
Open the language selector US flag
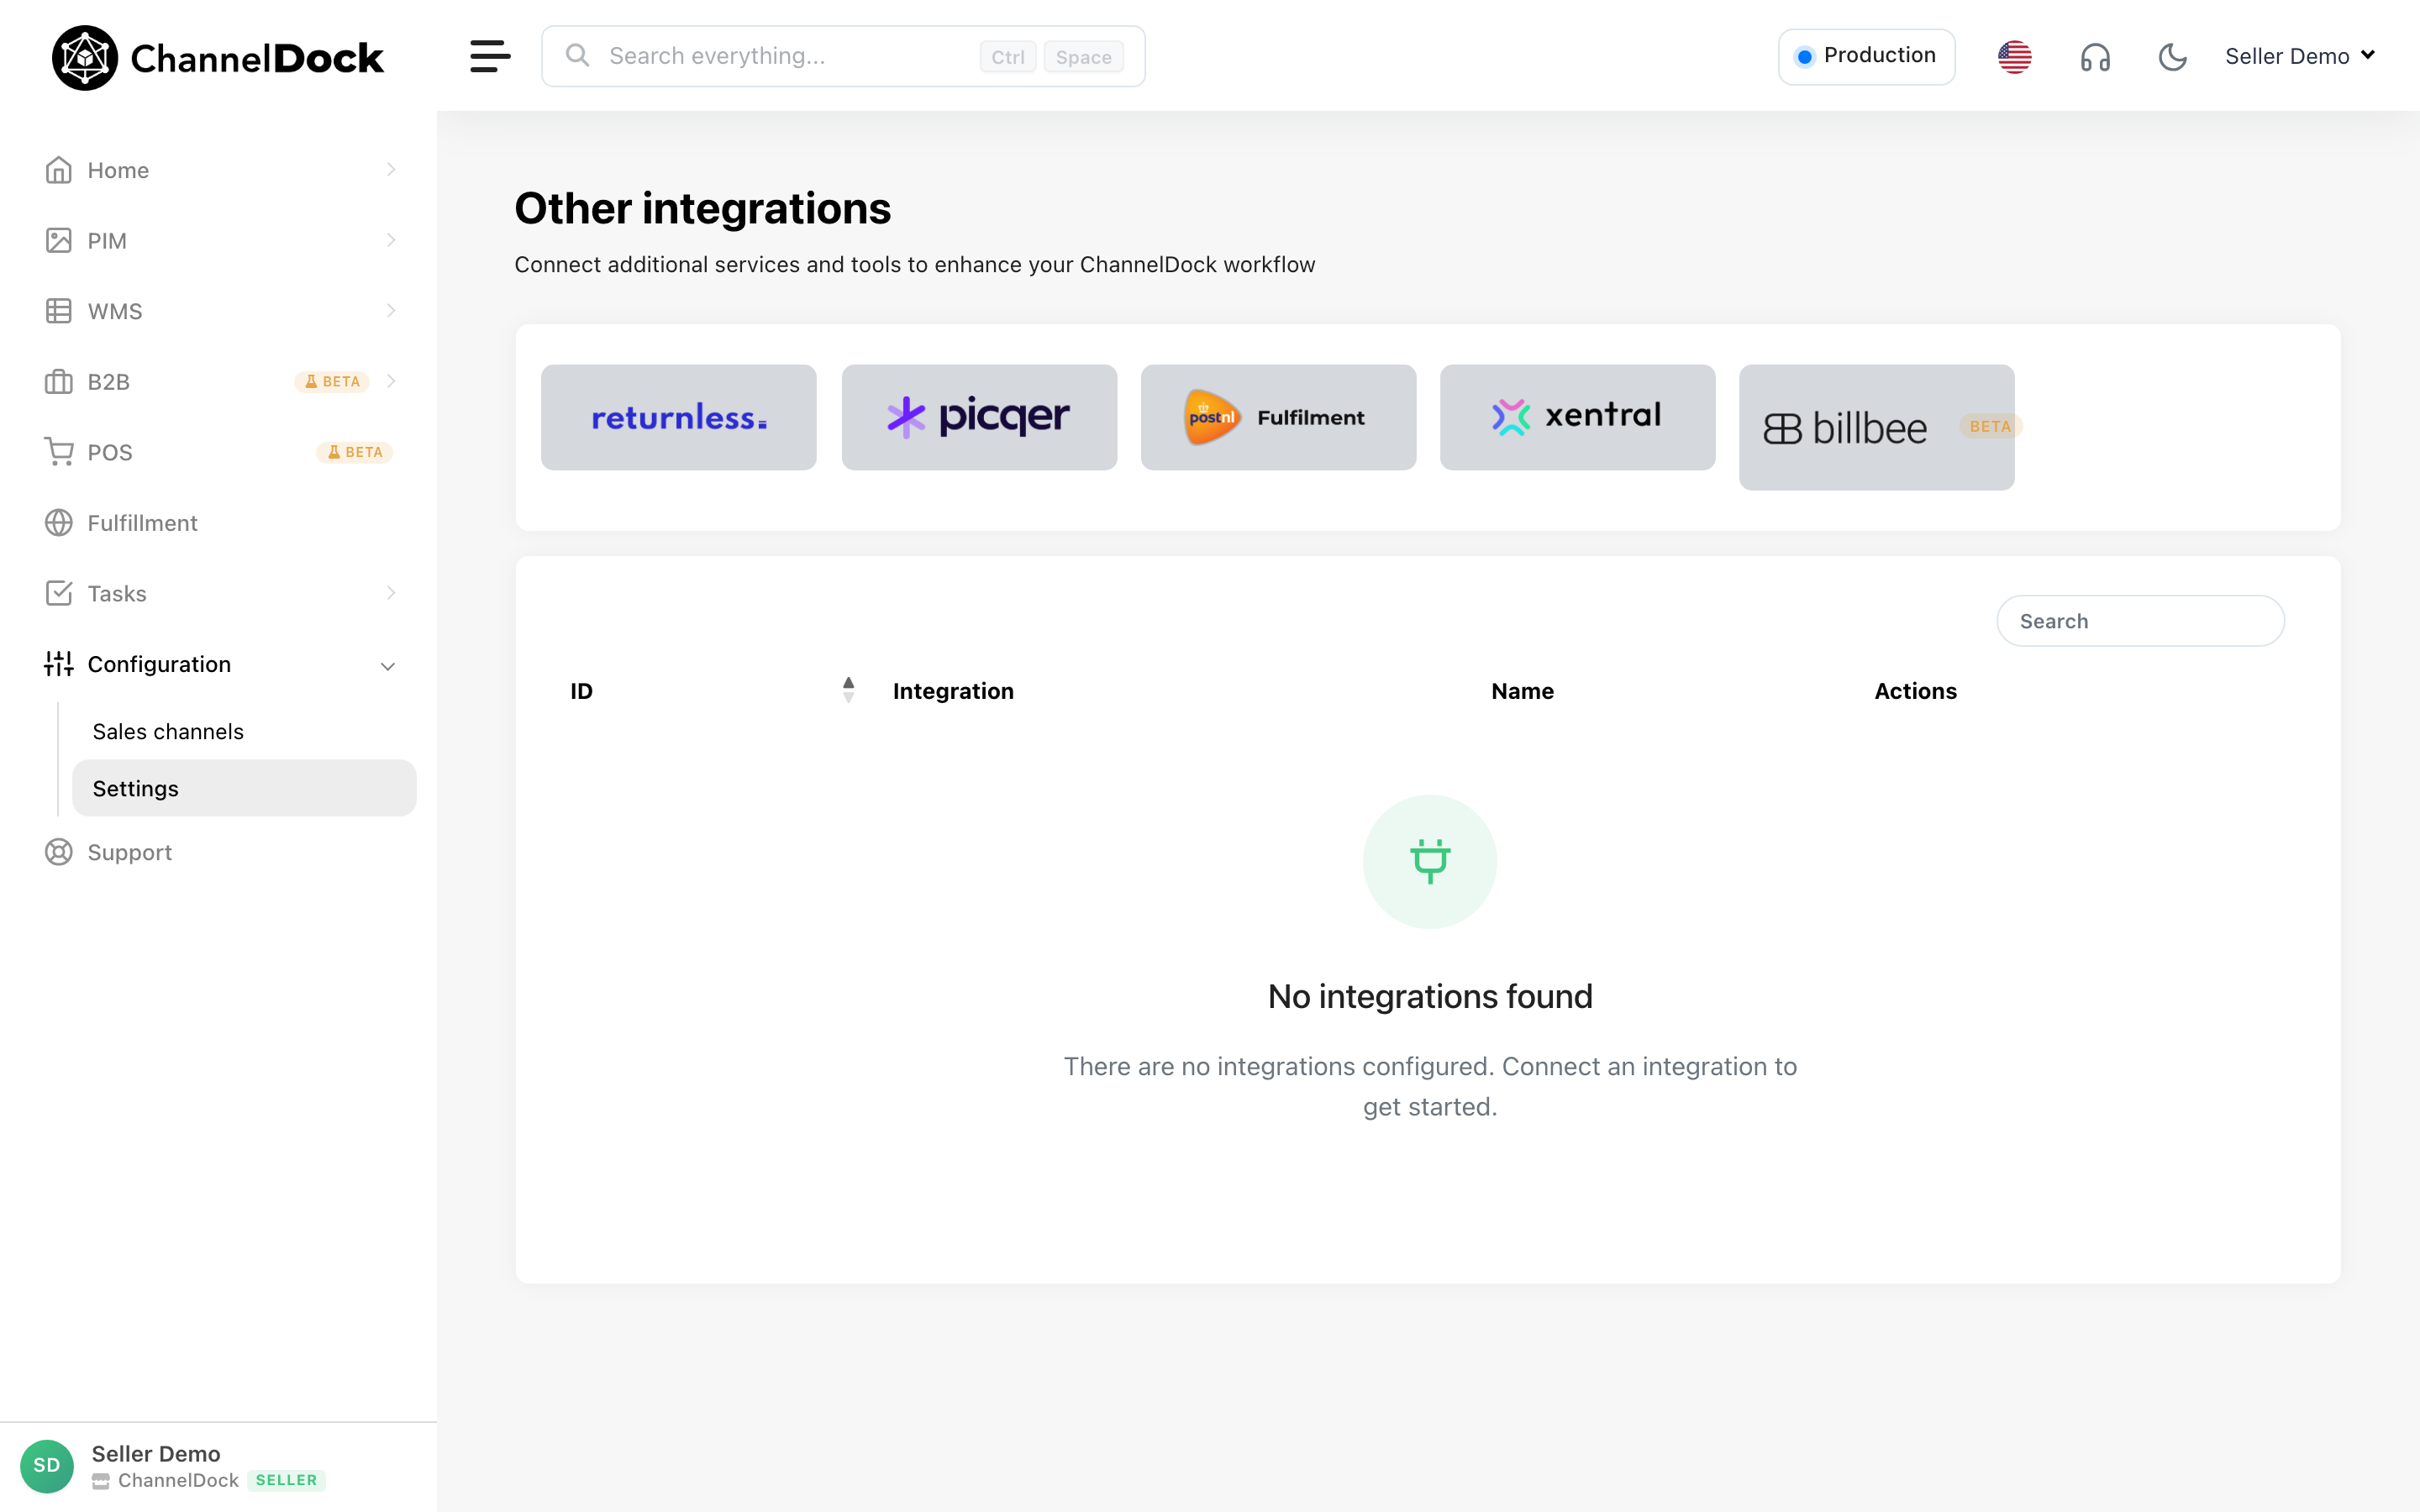[x=2014, y=57]
